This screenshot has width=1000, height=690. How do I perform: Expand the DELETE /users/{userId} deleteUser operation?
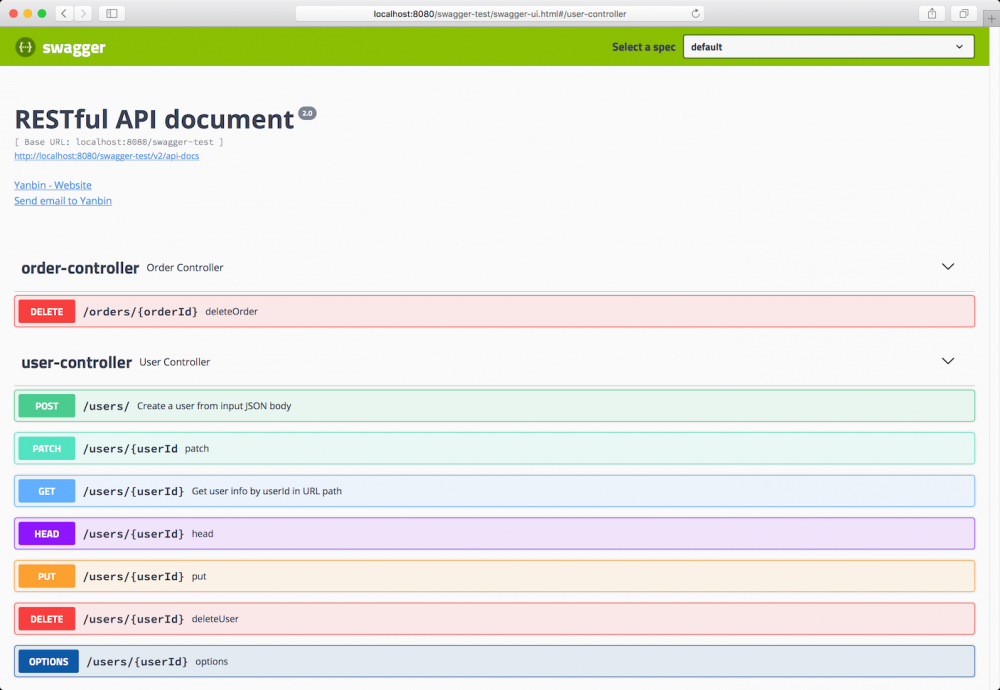494,619
